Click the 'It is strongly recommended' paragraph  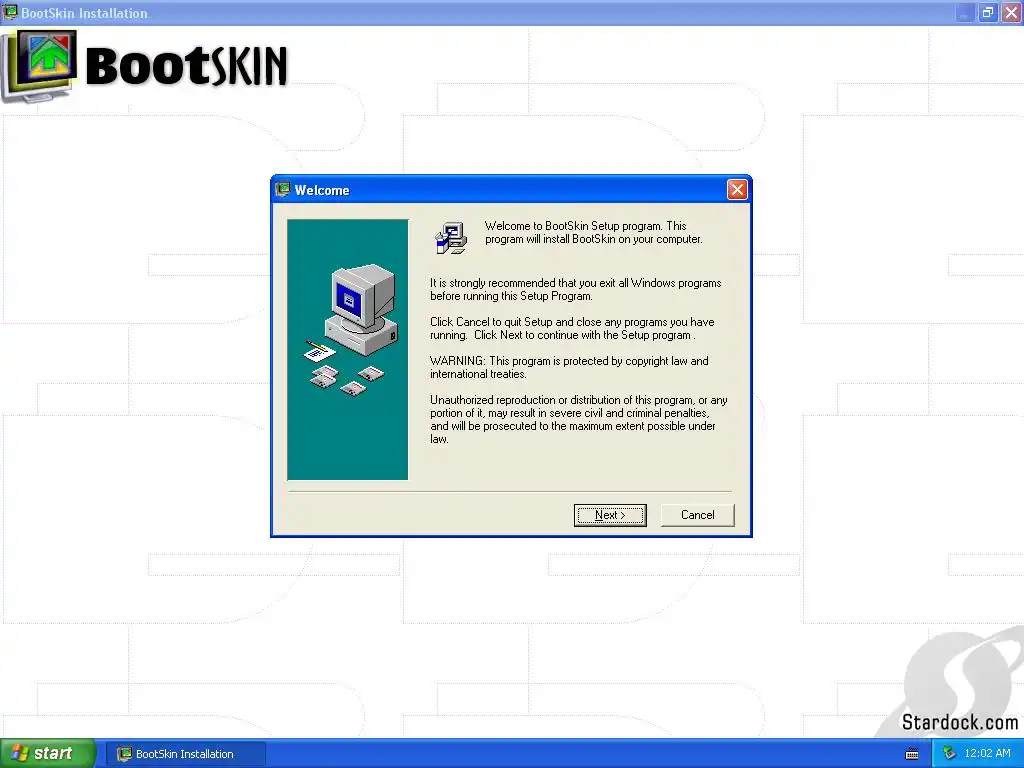coord(575,289)
